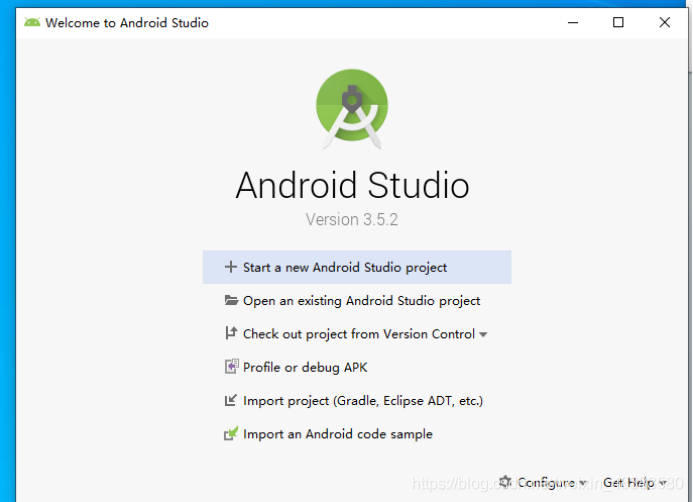Click the Profile or debug APK icon
The image size is (693, 502).
231,366
